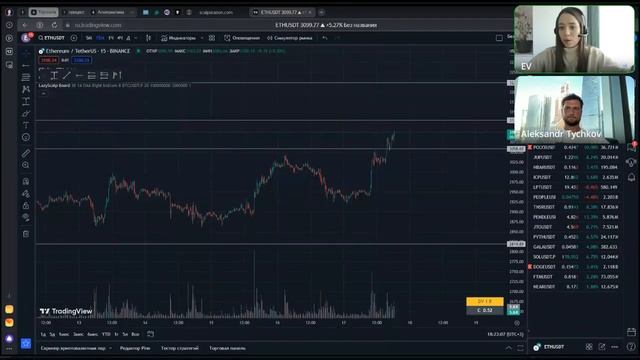Click favorite toolbar text cursor icon
The image size is (640, 360).
coord(54,75)
